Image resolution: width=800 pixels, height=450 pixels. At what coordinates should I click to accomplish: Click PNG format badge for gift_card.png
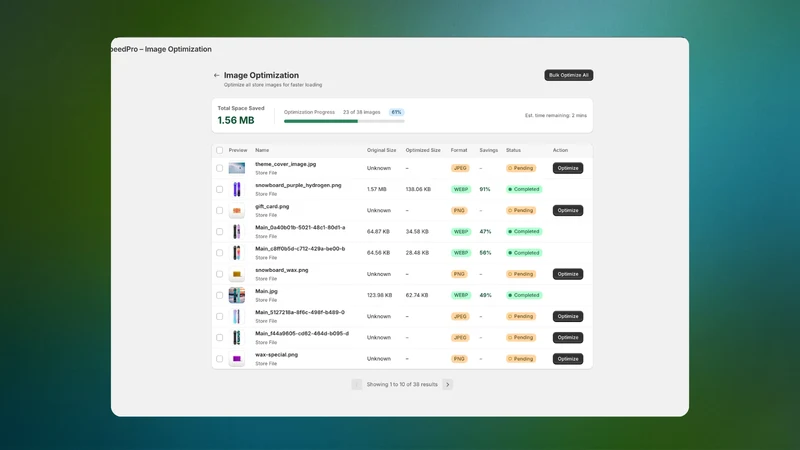(x=459, y=210)
